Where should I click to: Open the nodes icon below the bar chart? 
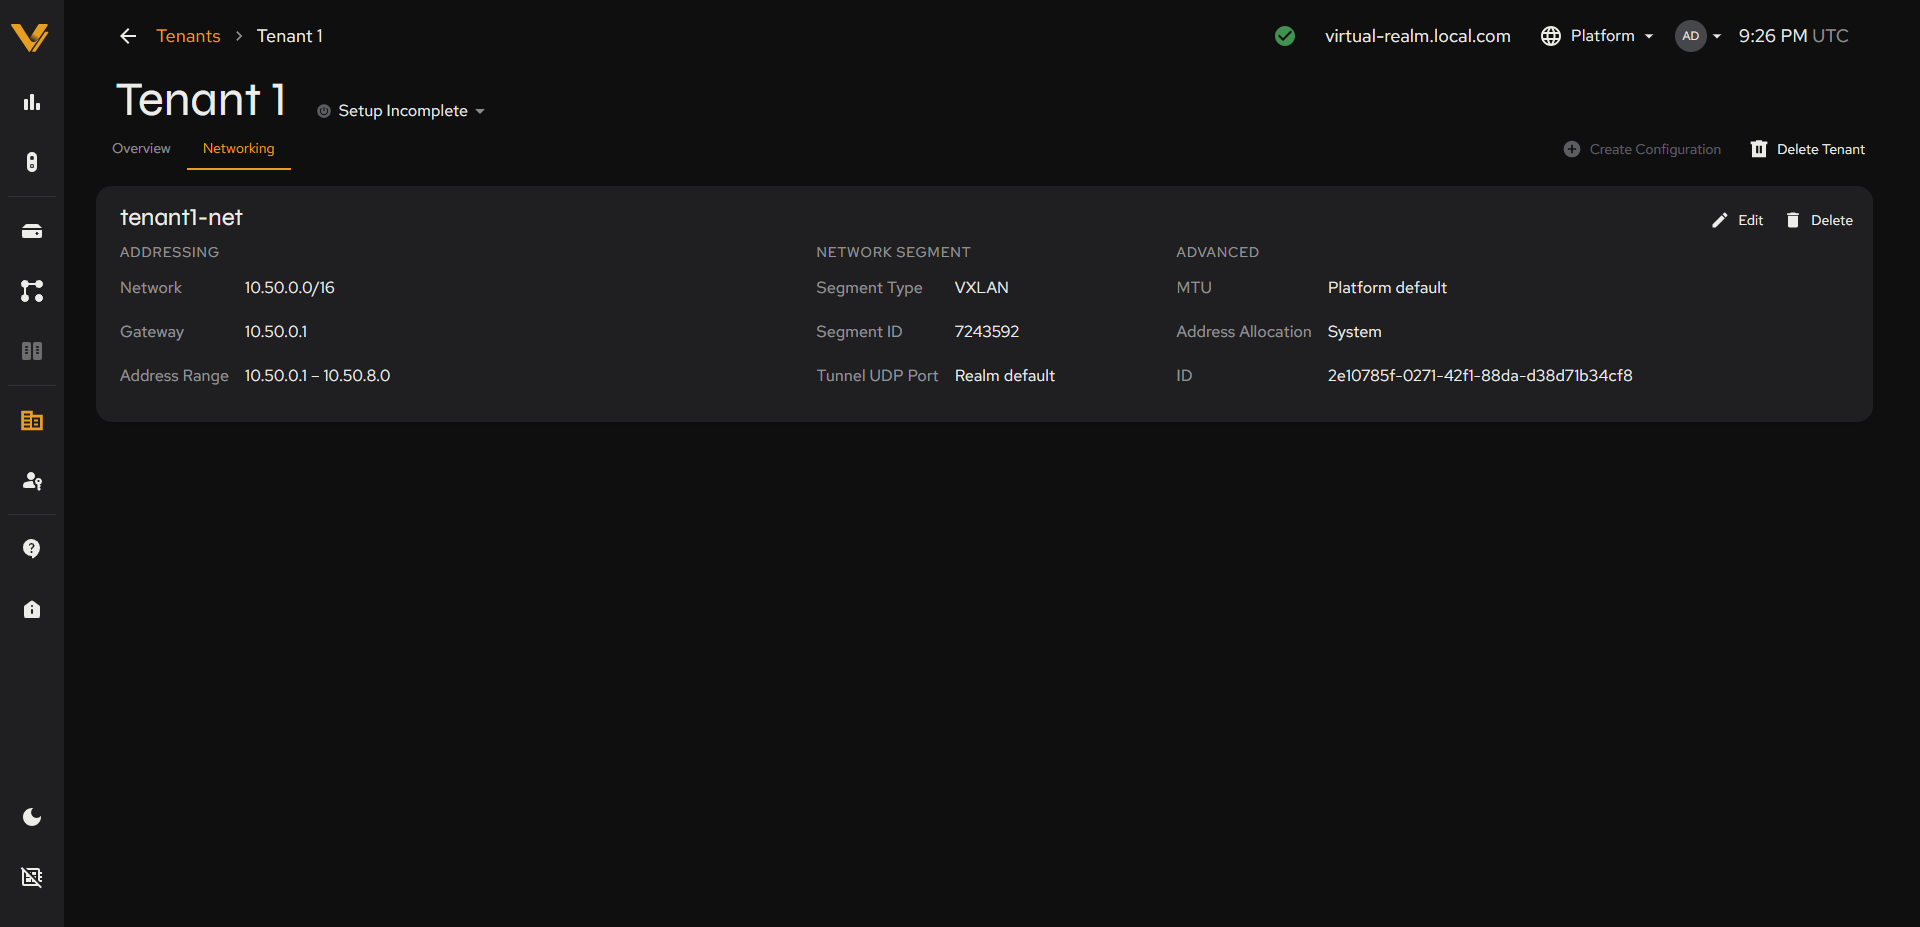pos(32,162)
